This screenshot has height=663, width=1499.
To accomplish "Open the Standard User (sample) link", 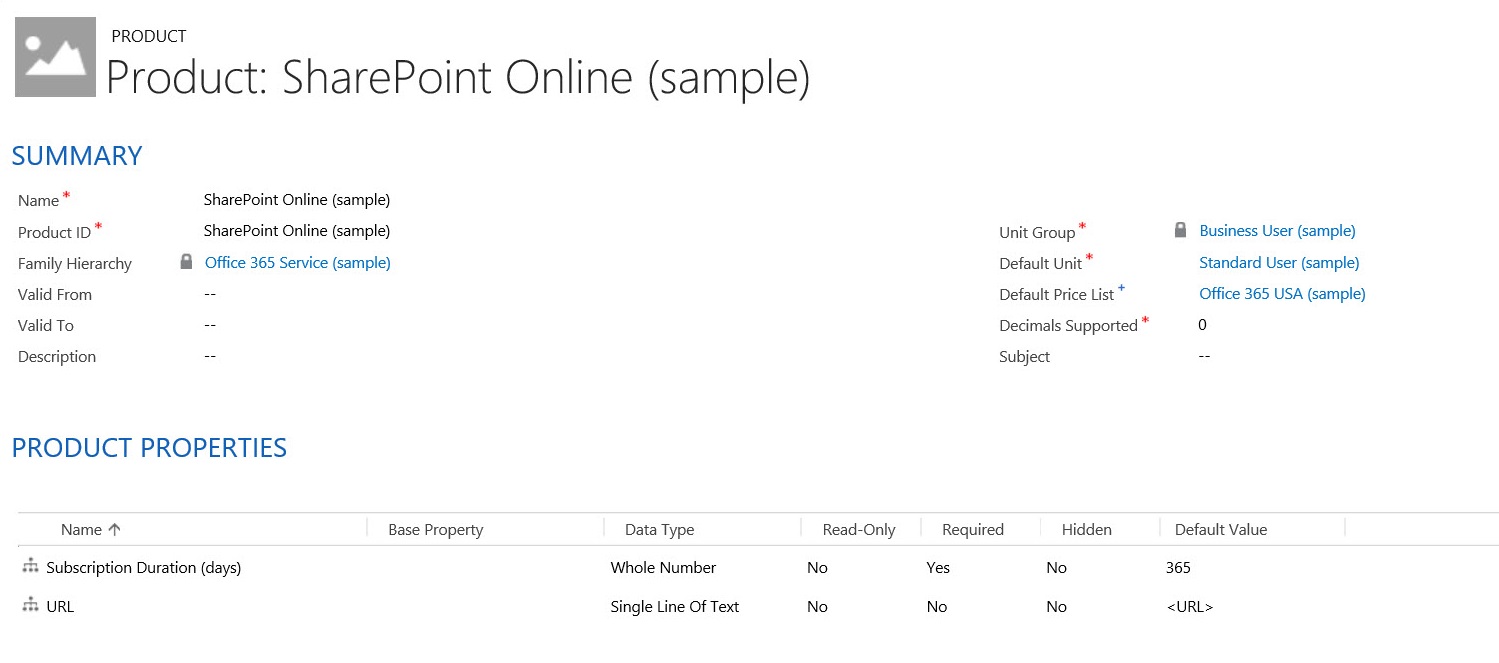I will coord(1279,263).
